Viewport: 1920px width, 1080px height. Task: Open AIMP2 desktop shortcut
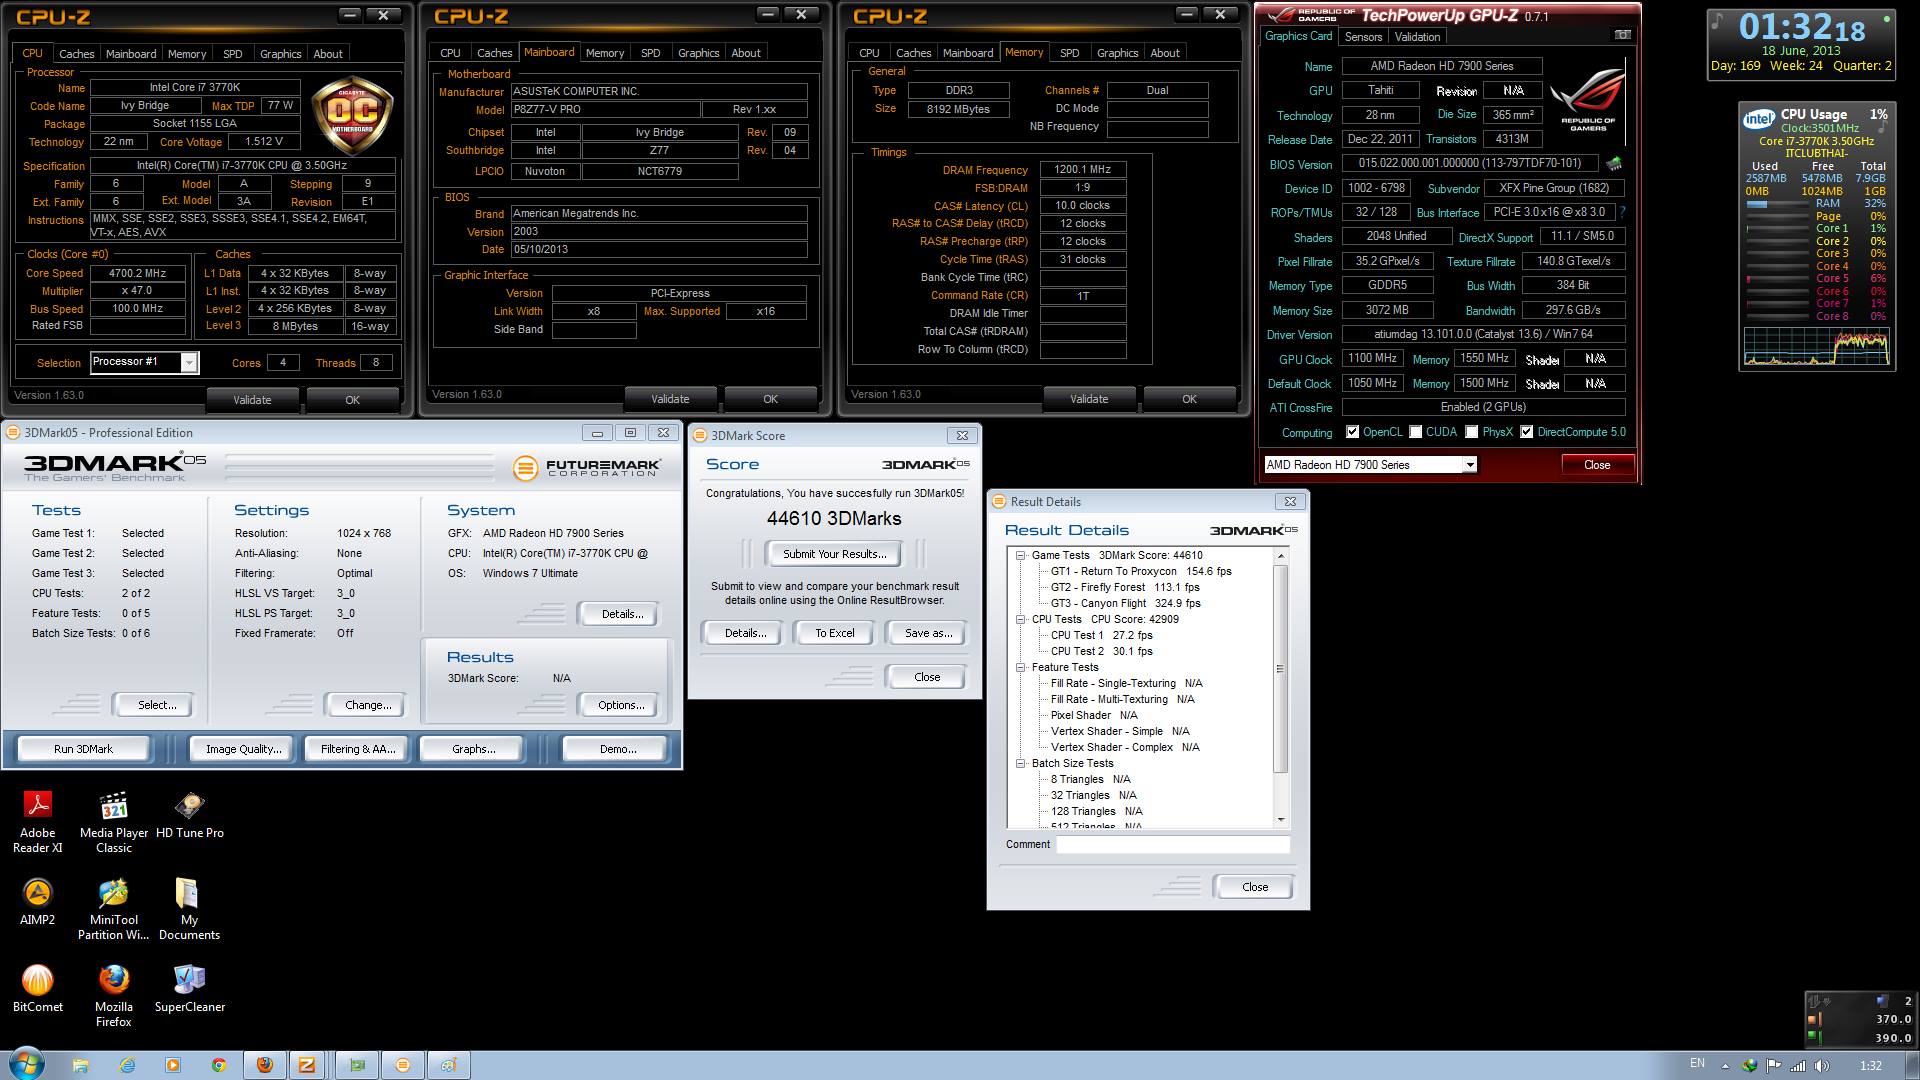pyautogui.click(x=37, y=893)
